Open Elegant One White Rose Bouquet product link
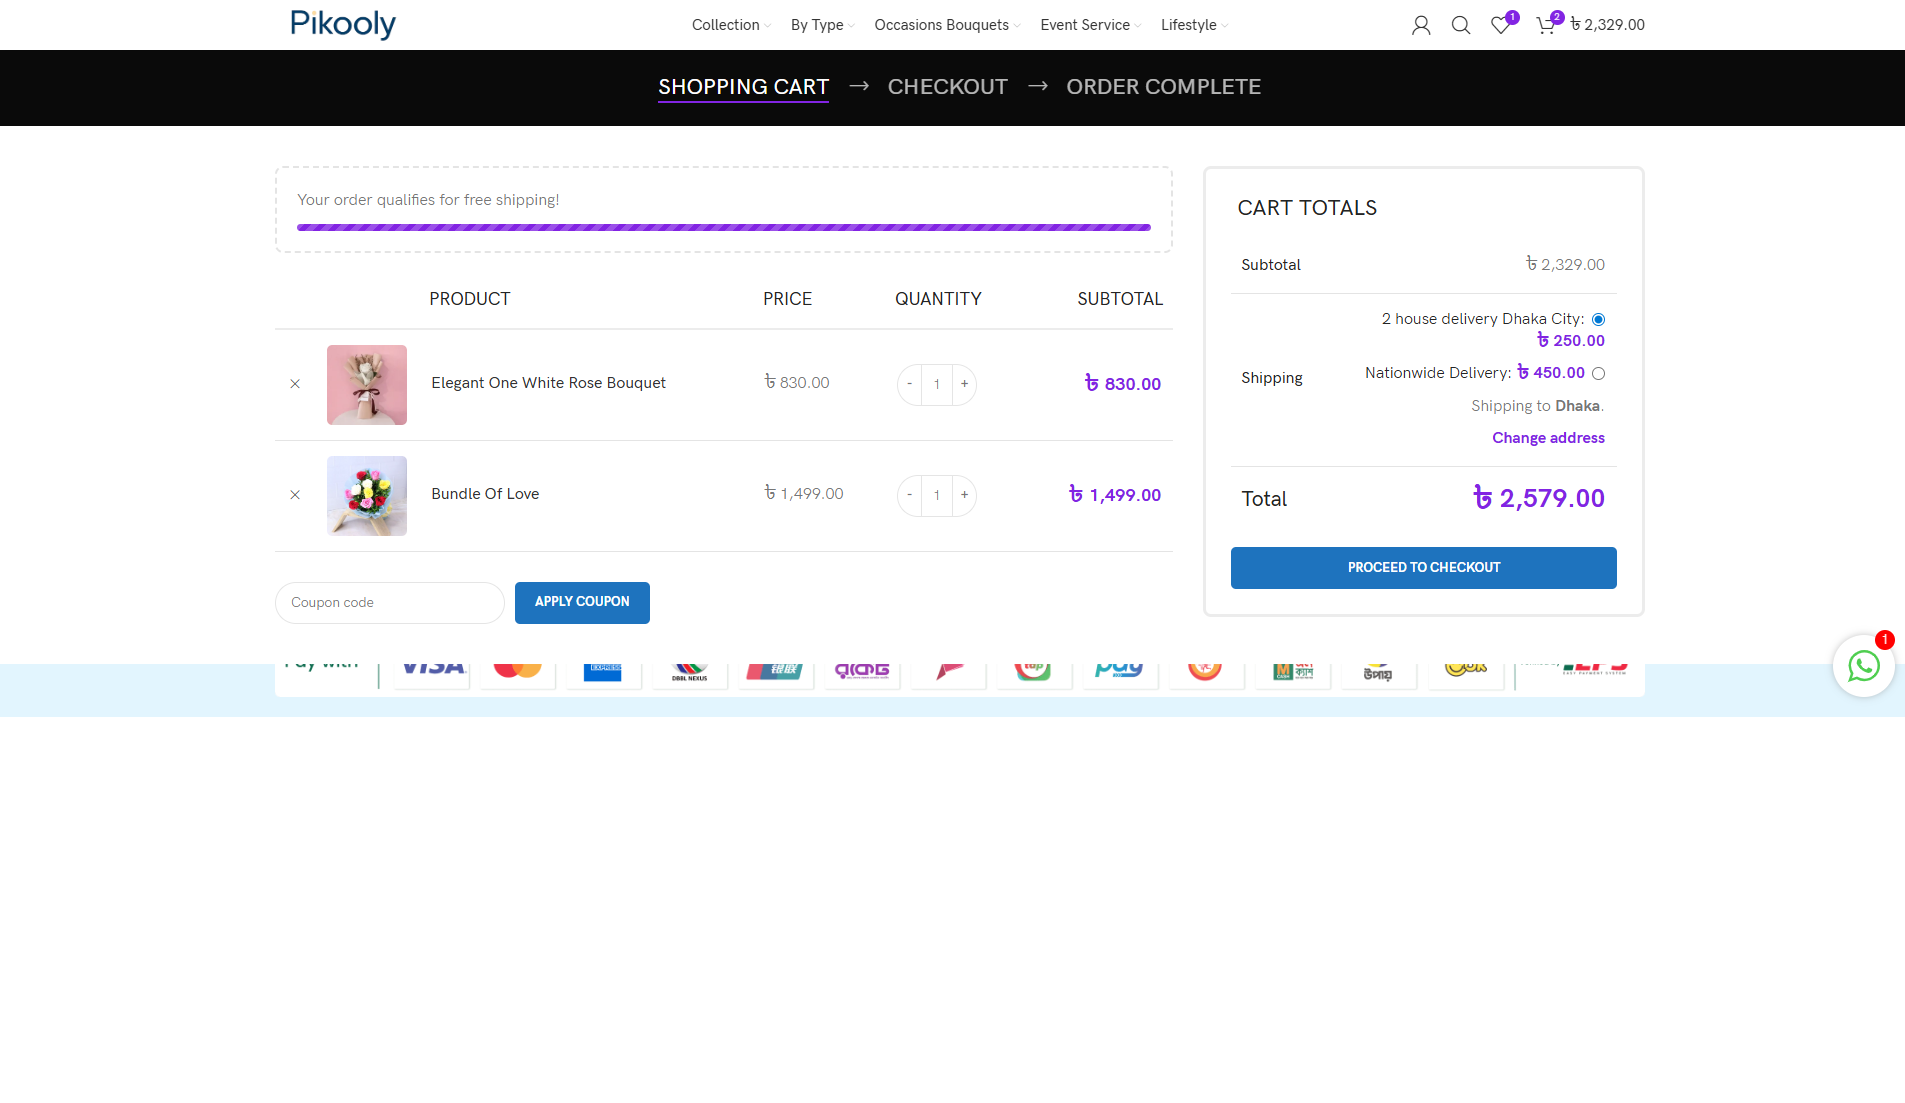Image resolution: width=1905 pixels, height=1103 pixels. 548,383
